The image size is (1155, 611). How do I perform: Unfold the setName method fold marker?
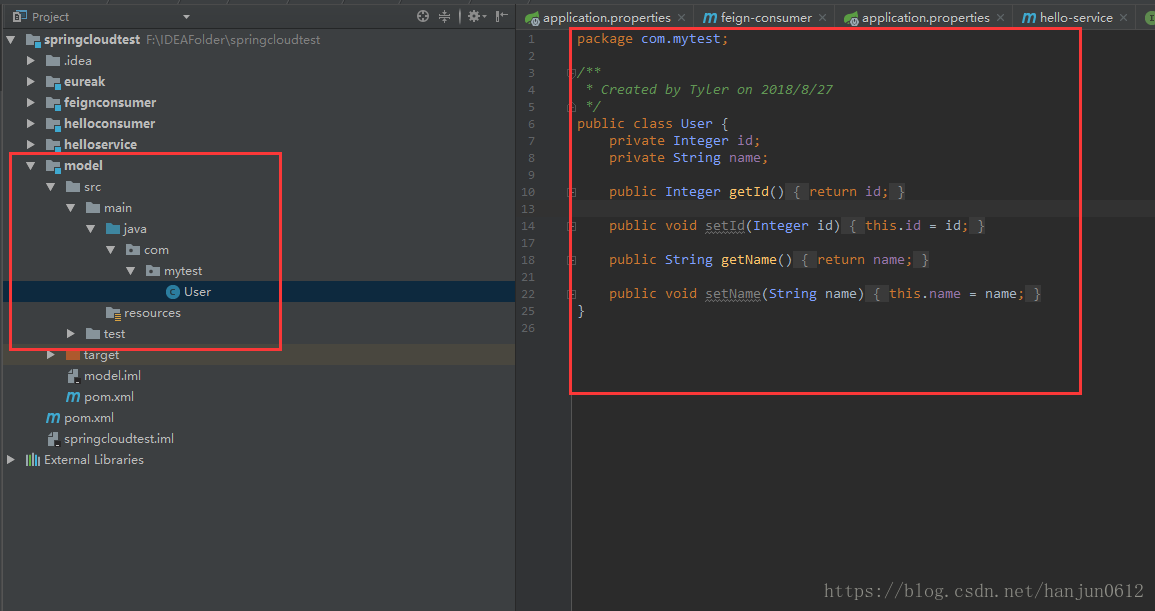pyautogui.click(x=571, y=294)
